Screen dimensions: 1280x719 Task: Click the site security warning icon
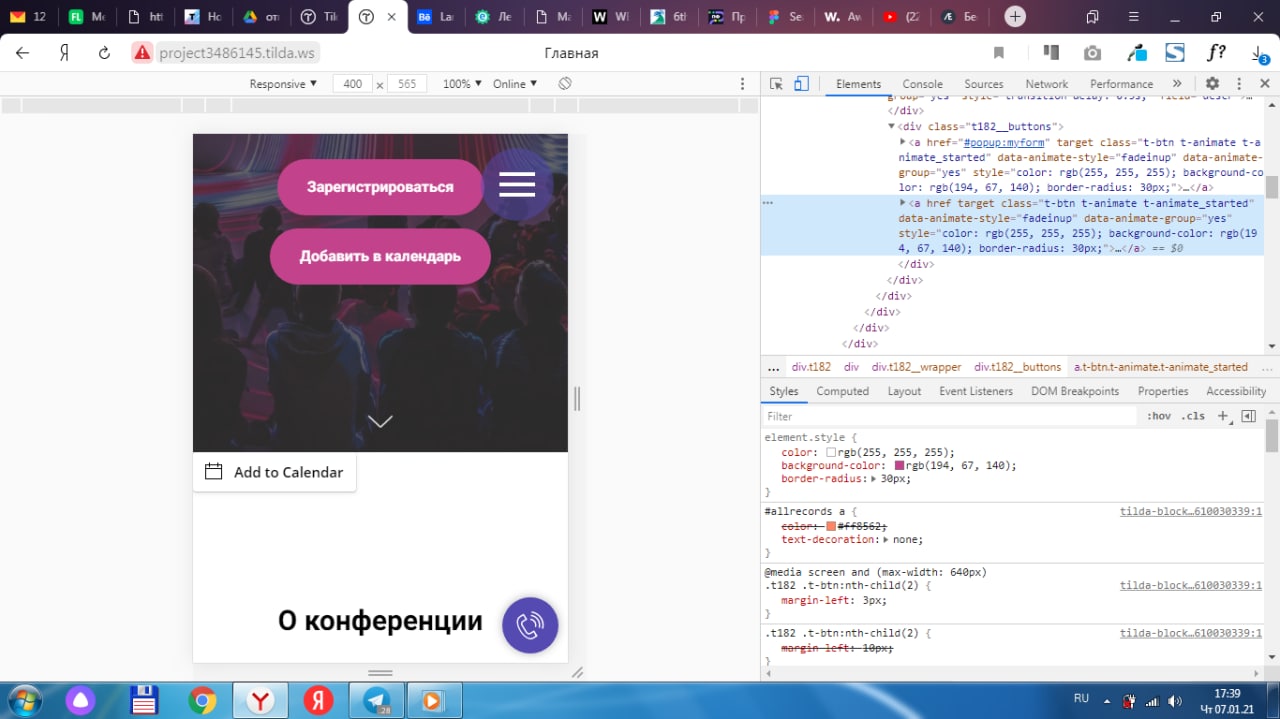pyautogui.click(x=142, y=53)
